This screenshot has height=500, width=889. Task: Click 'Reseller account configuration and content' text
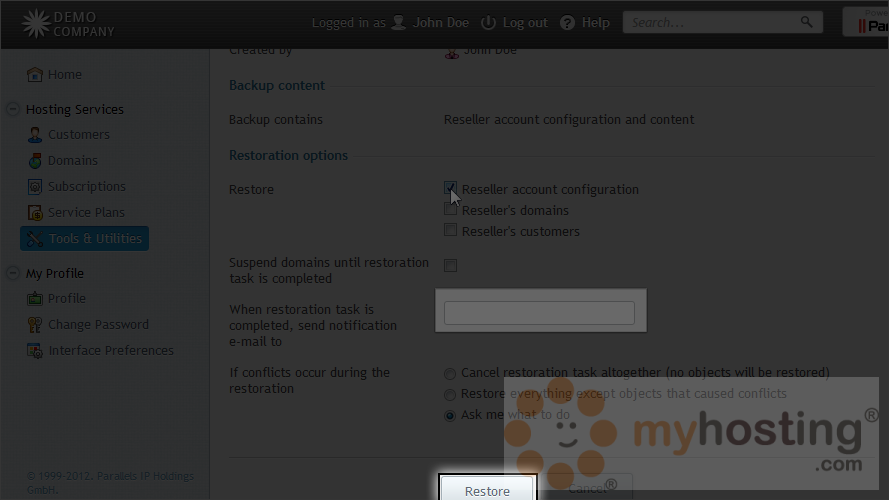click(569, 120)
